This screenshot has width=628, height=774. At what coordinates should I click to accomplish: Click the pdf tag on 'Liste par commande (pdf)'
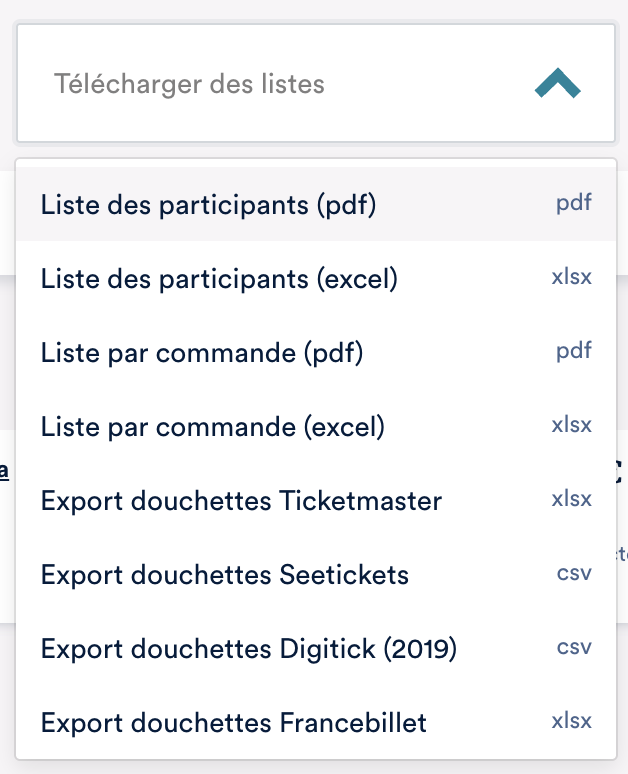pos(574,351)
